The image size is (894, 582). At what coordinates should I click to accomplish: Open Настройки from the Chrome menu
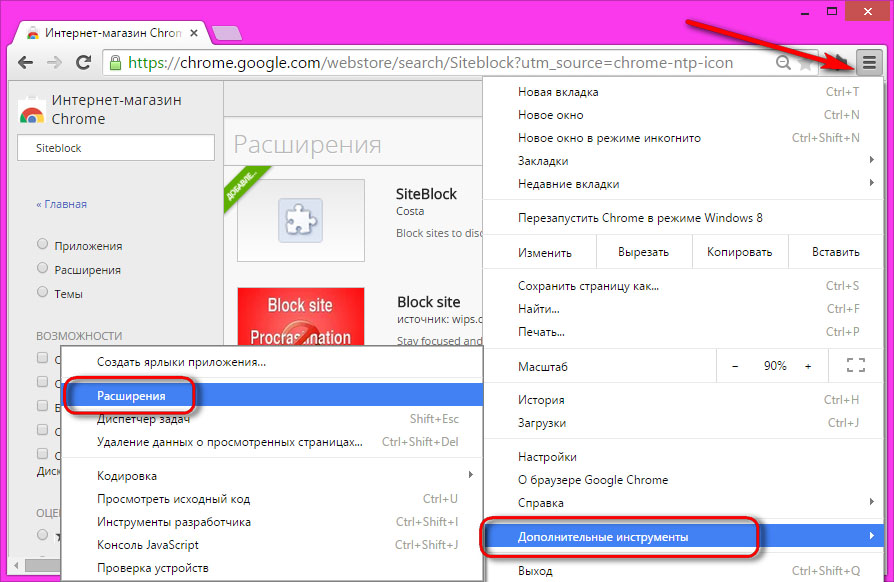(x=682, y=457)
